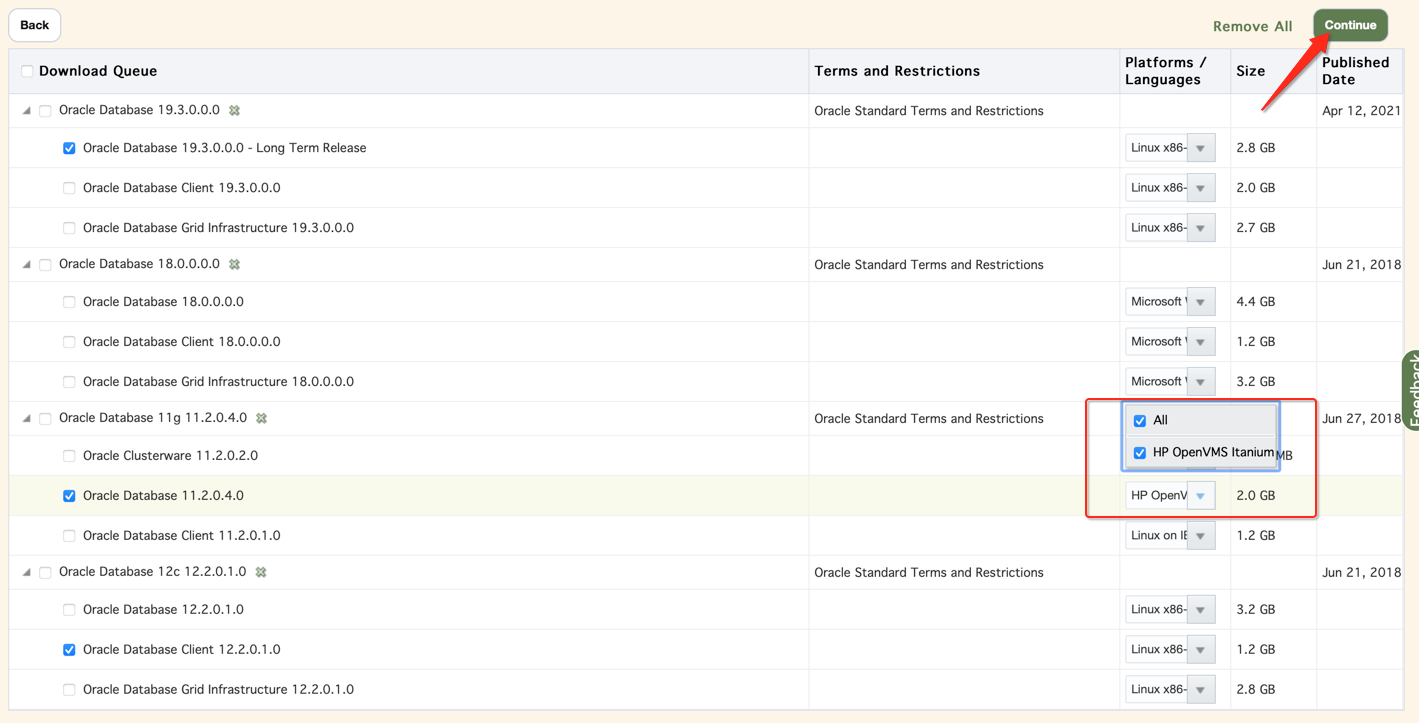Check the Oracle Database 19.3.0.0.0 group checkbox

[45, 111]
